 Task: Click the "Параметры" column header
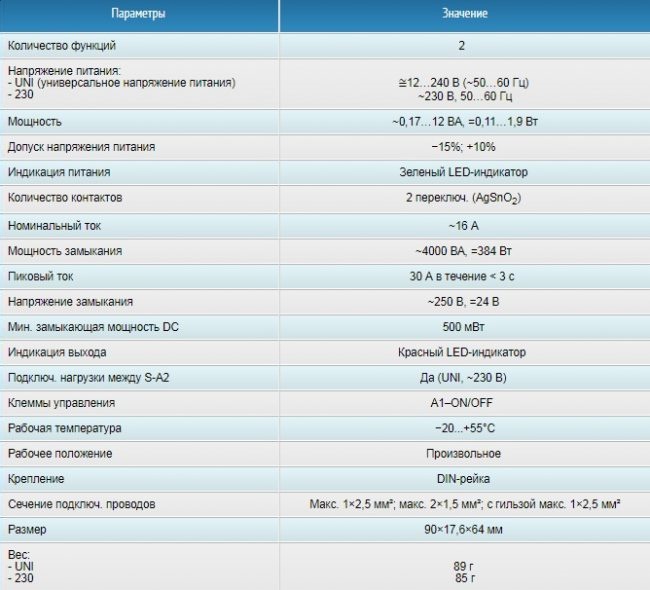point(139,14)
